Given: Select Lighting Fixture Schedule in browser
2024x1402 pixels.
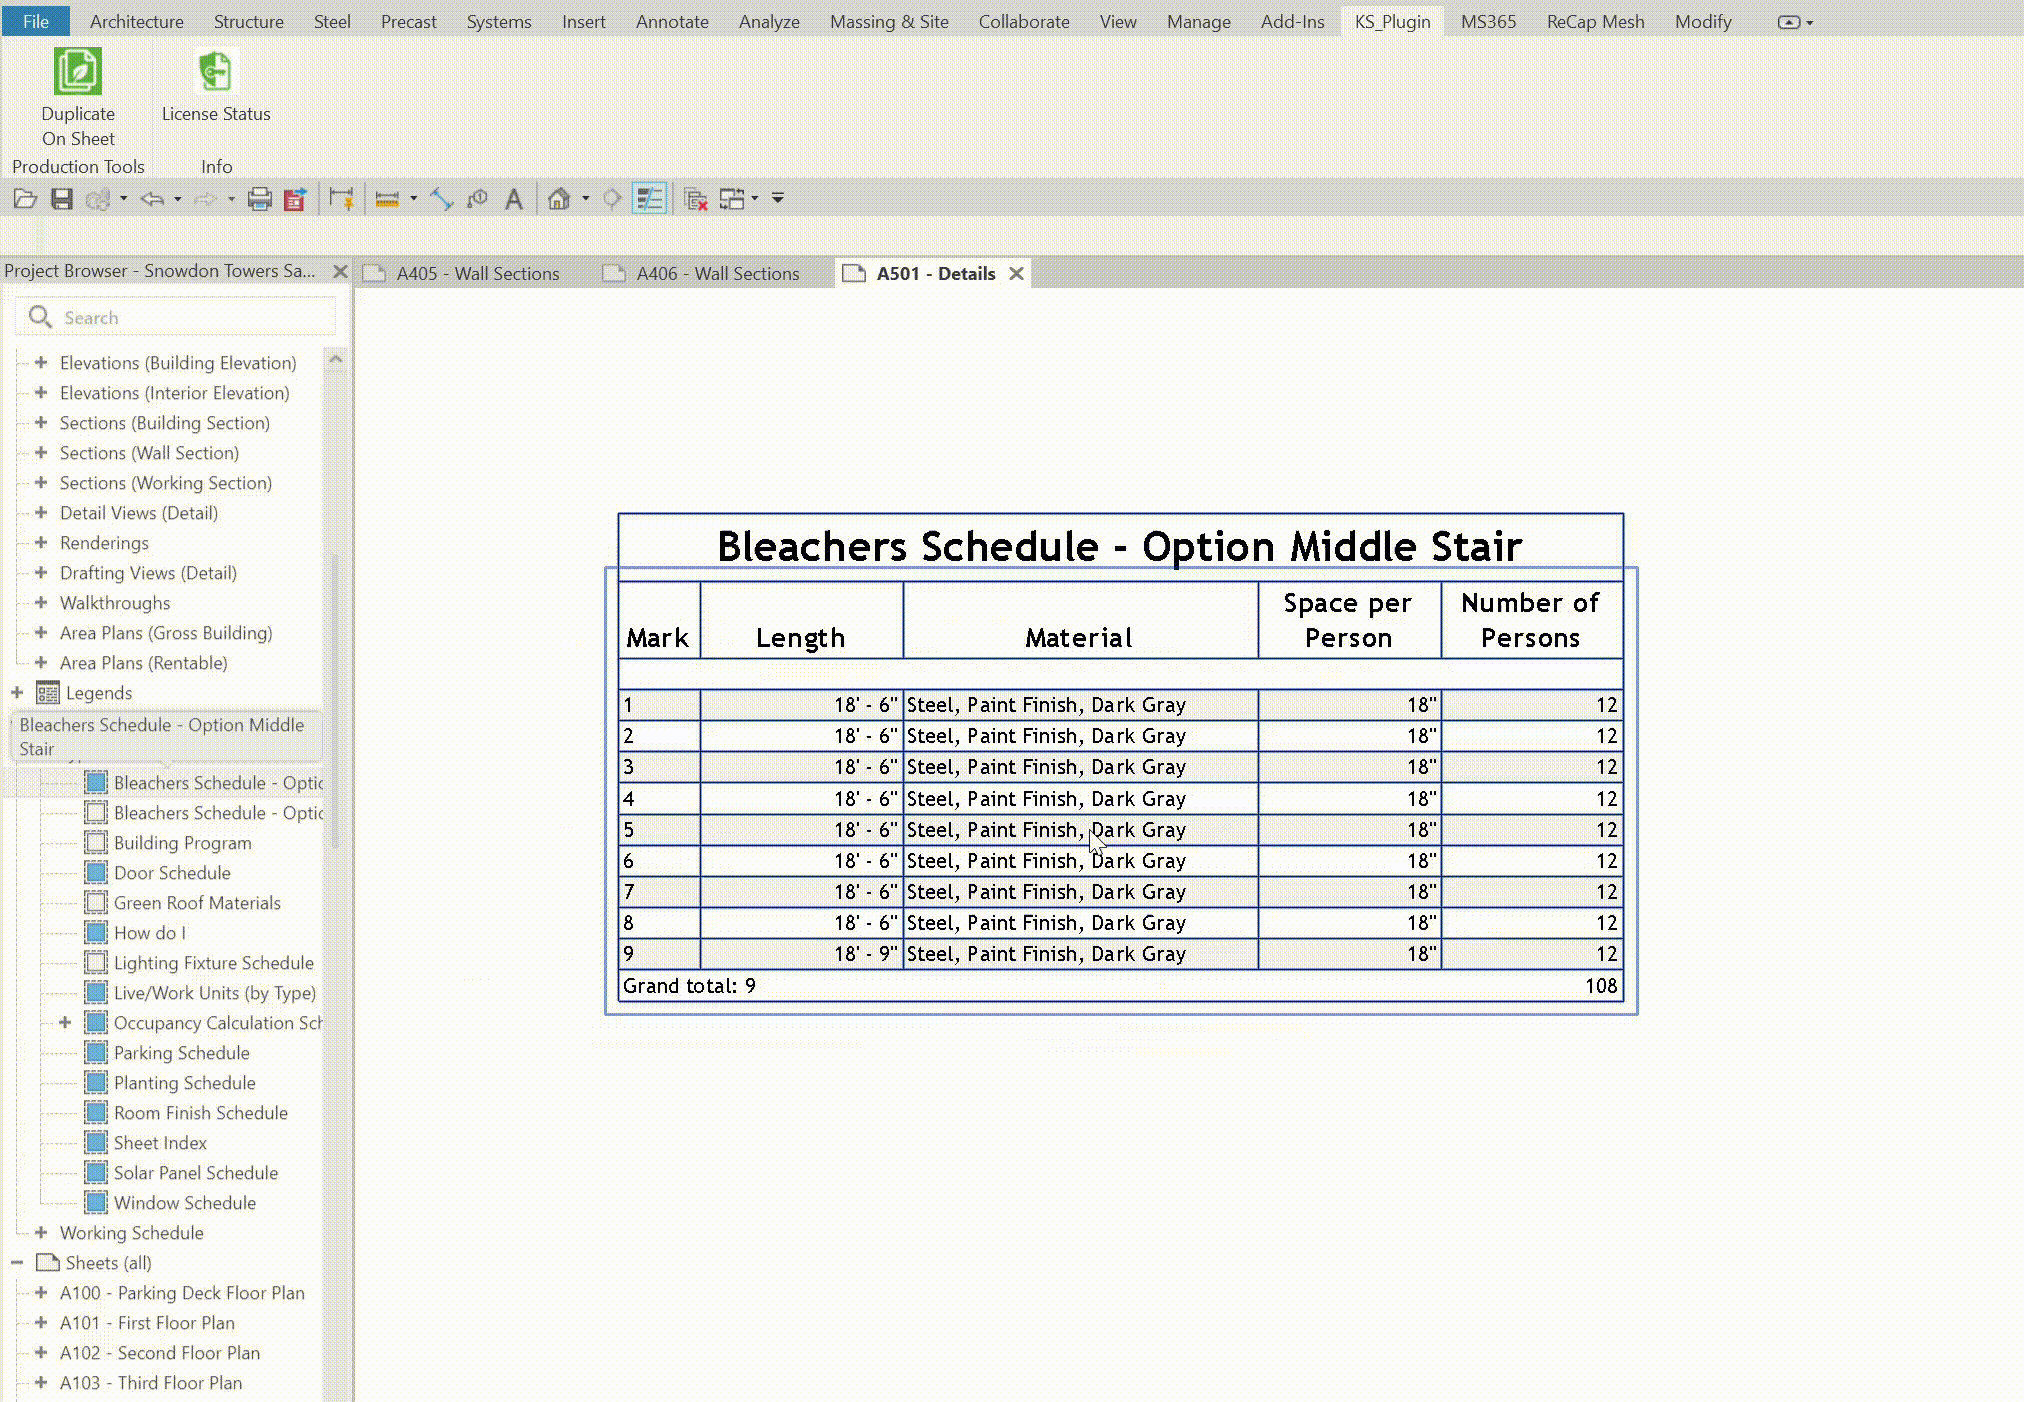Looking at the screenshot, I should pyautogui.click(x=213, y=963).
